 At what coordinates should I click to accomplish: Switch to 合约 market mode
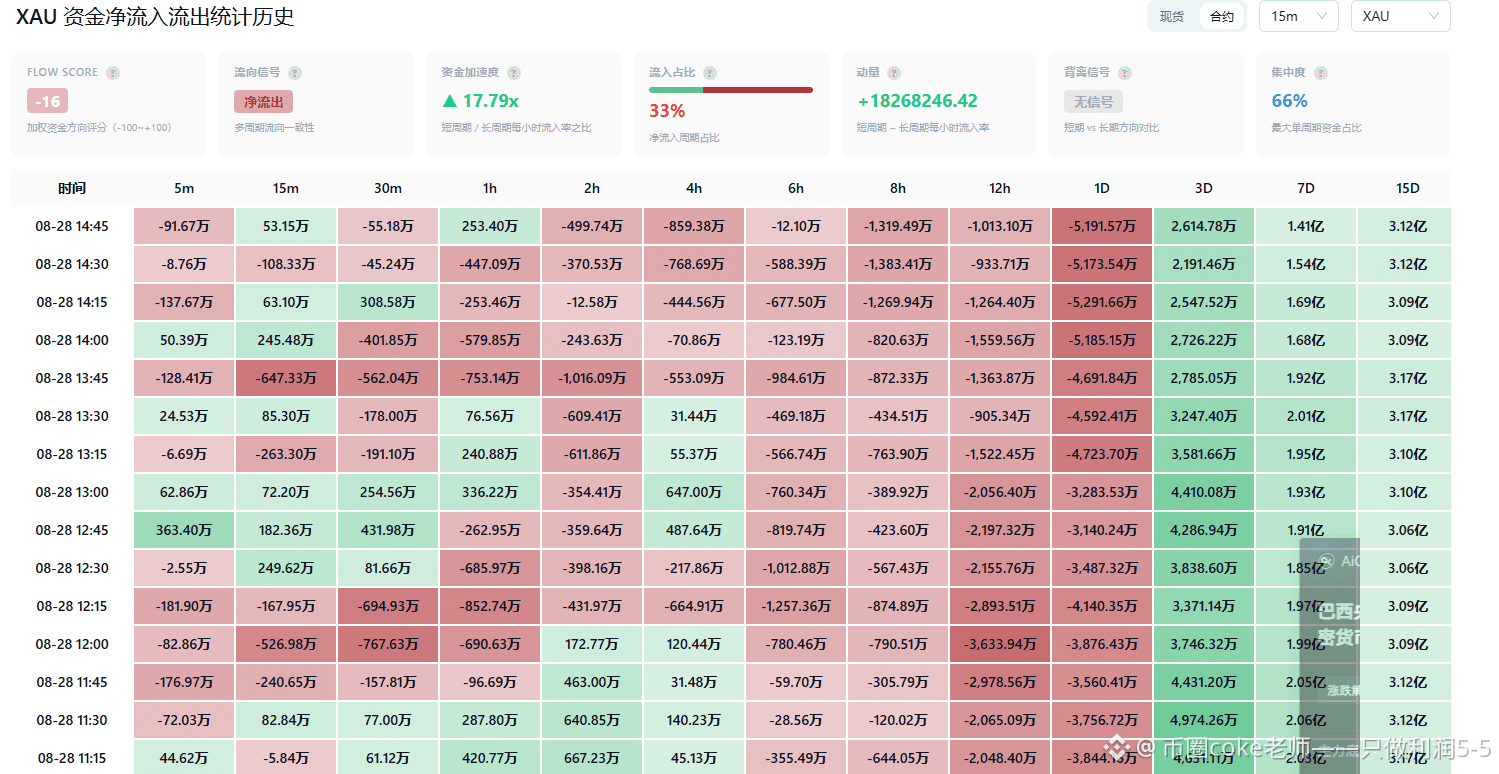click(x=1222, y=16)
